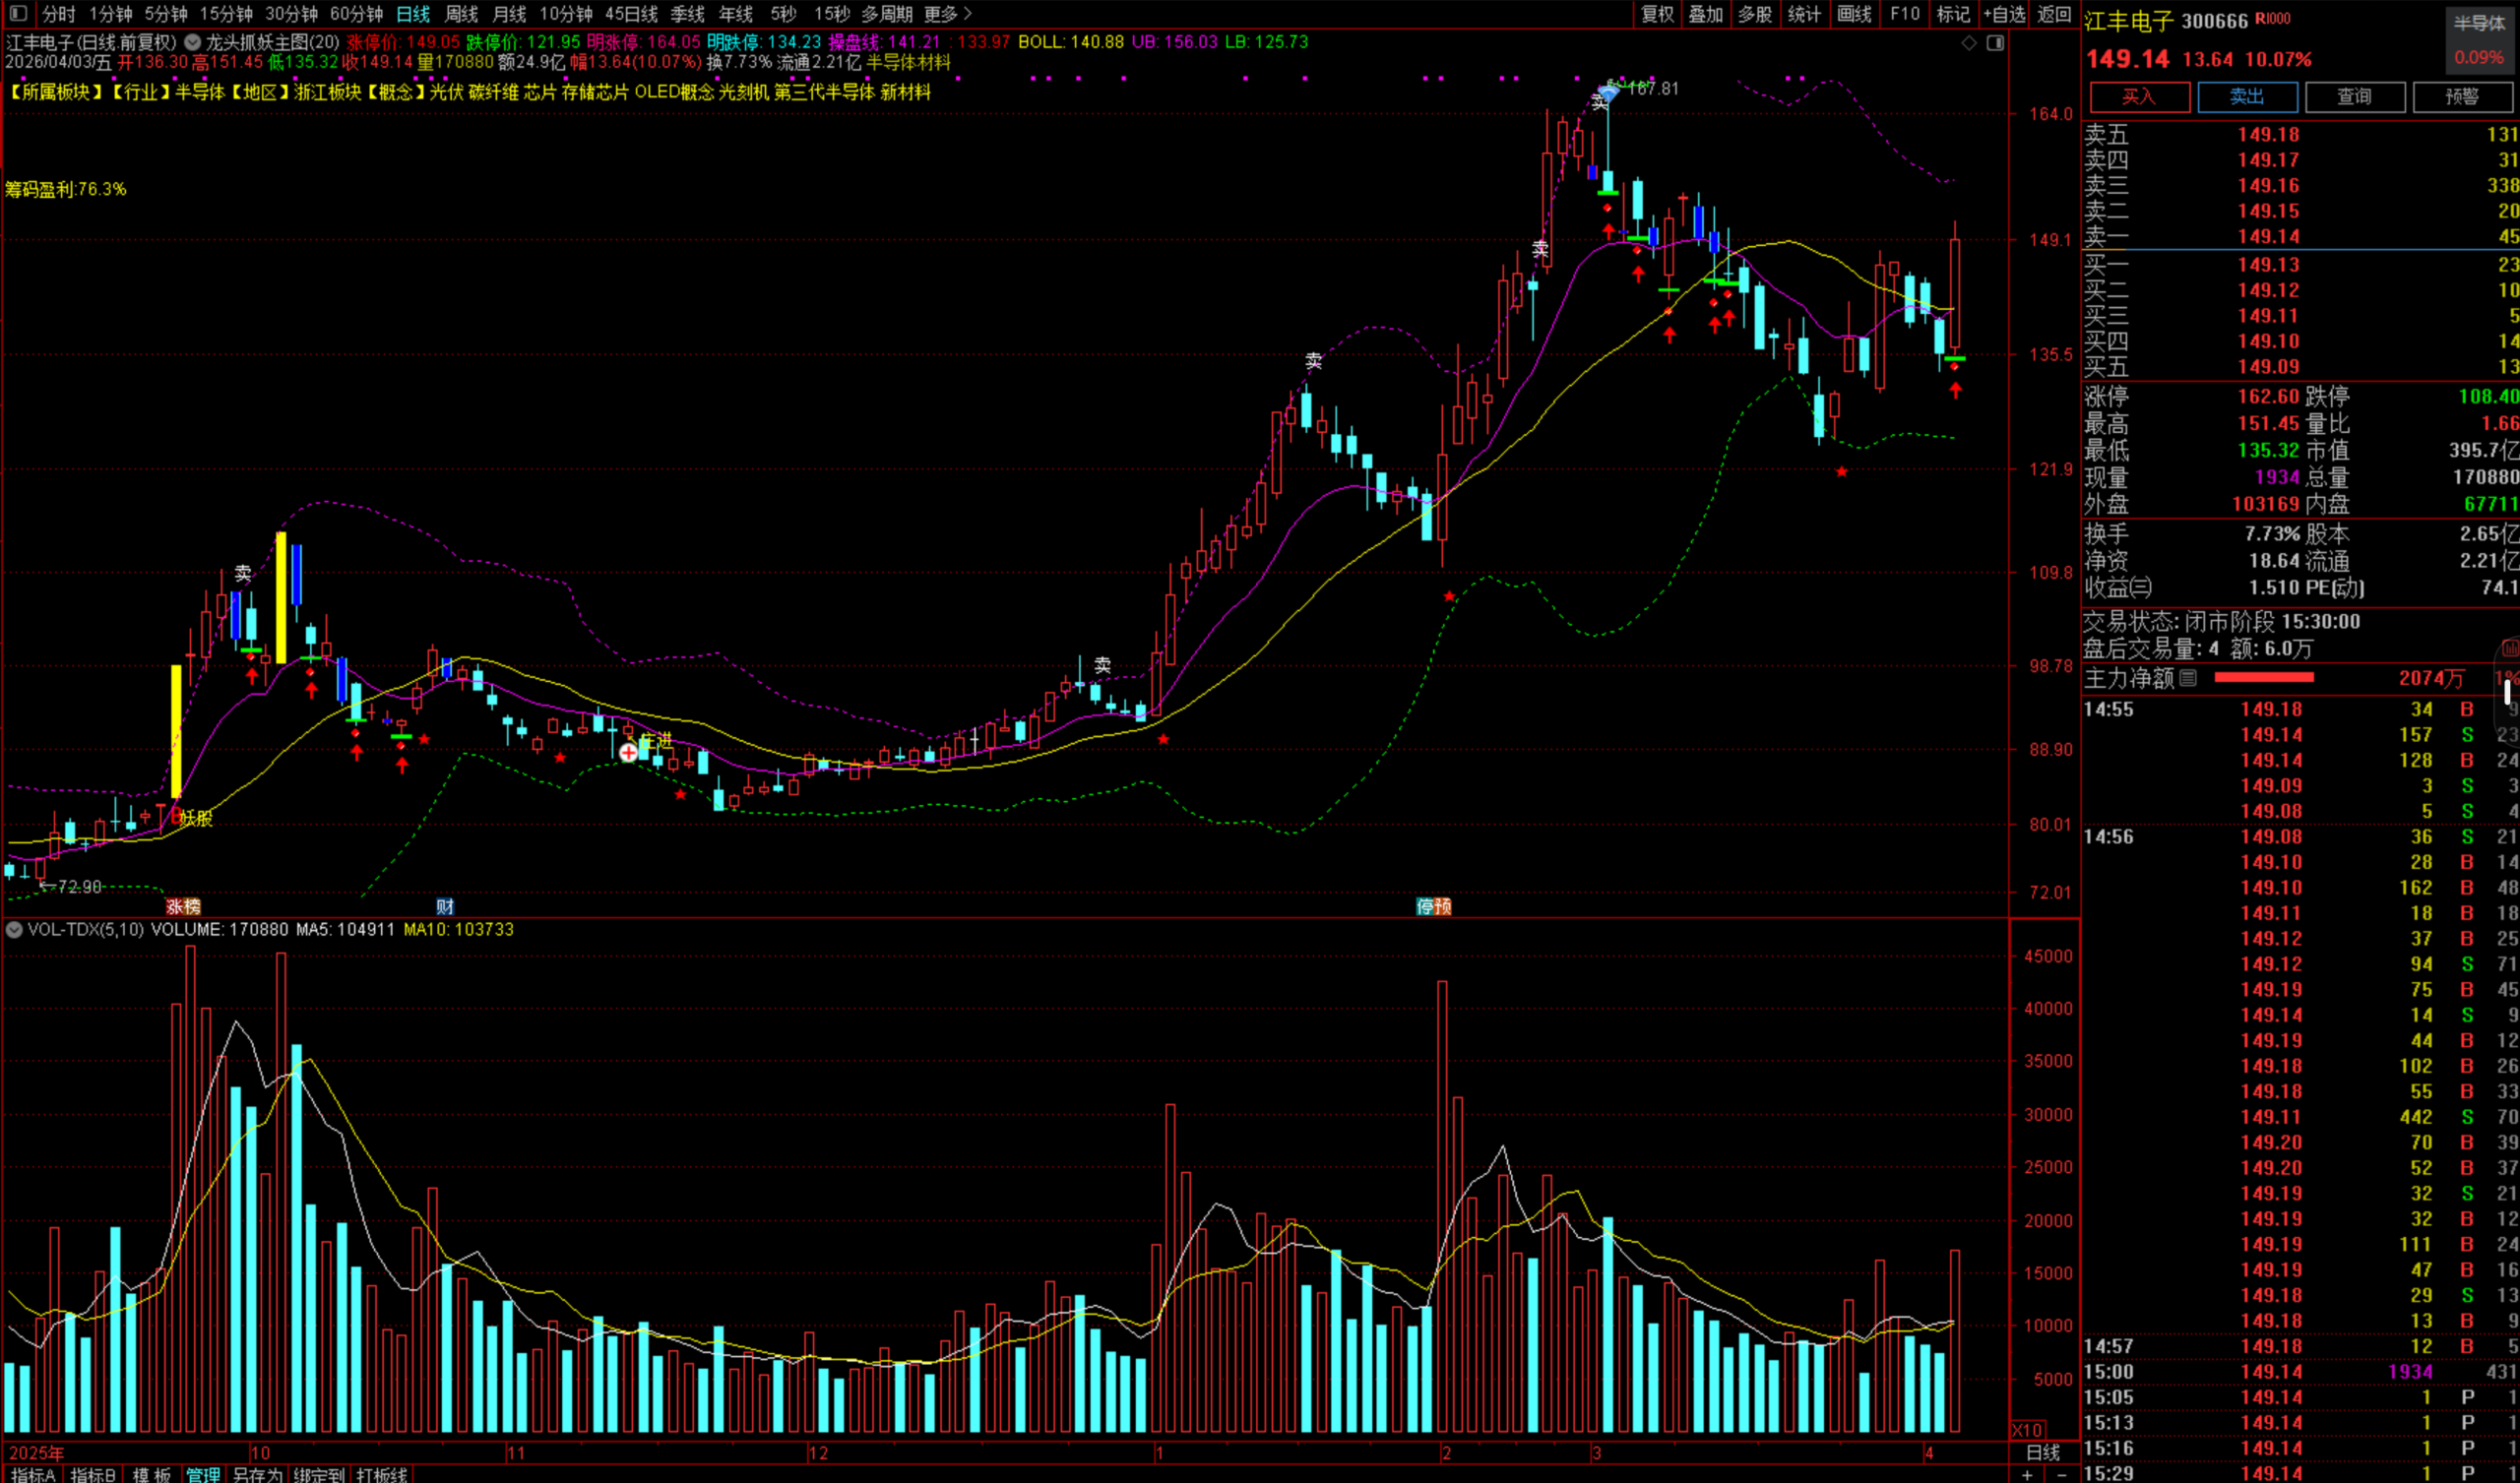The height and width of the screenshot is (1483, 2520).
Task: Click the 主力净额 list icon
Action: (x=2188, y=678)
